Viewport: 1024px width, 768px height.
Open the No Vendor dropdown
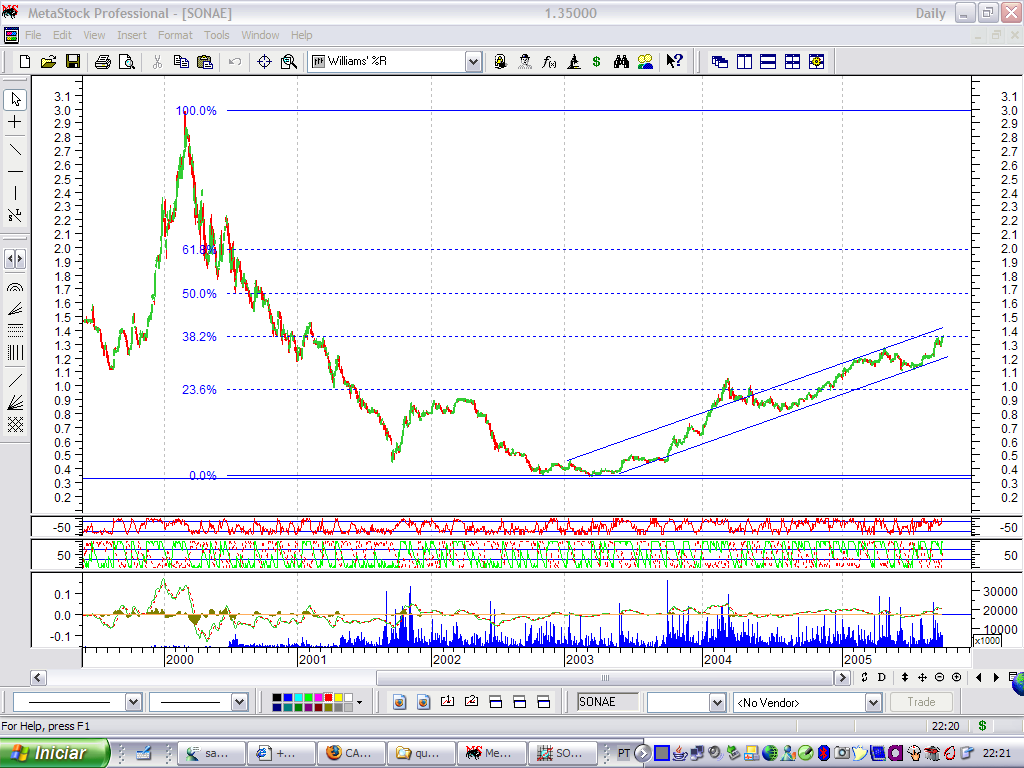click(x=873, y=703)
